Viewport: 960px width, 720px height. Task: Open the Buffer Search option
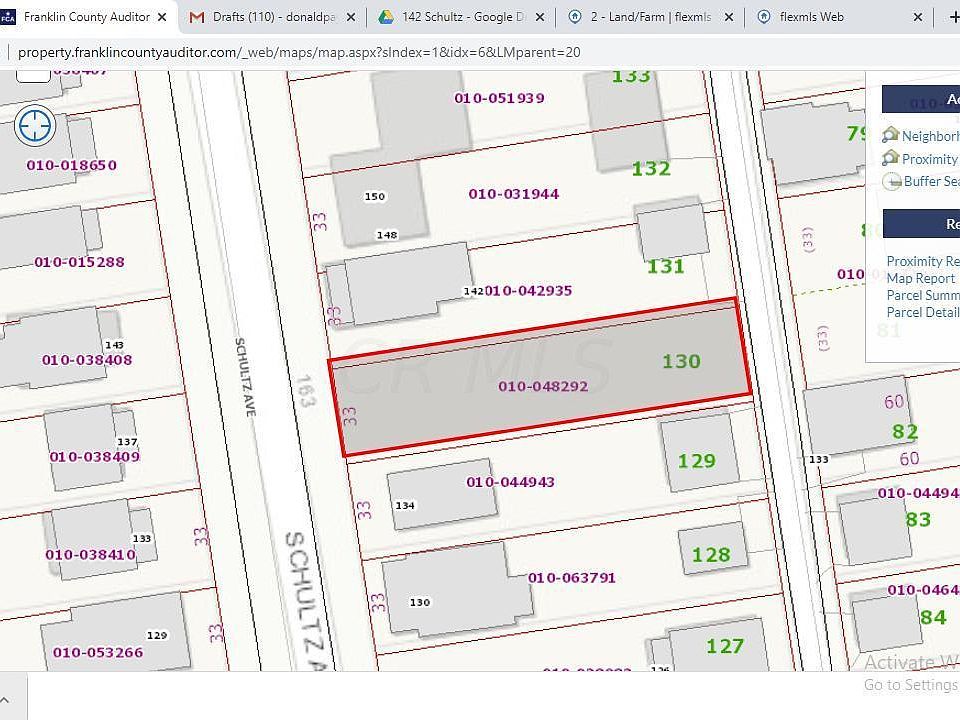click(931, 181)
